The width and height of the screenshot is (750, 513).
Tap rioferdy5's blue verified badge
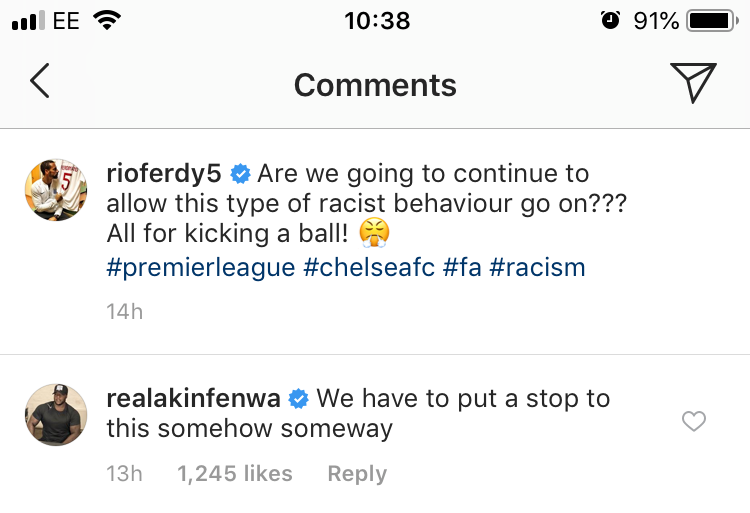pos(240,174)
